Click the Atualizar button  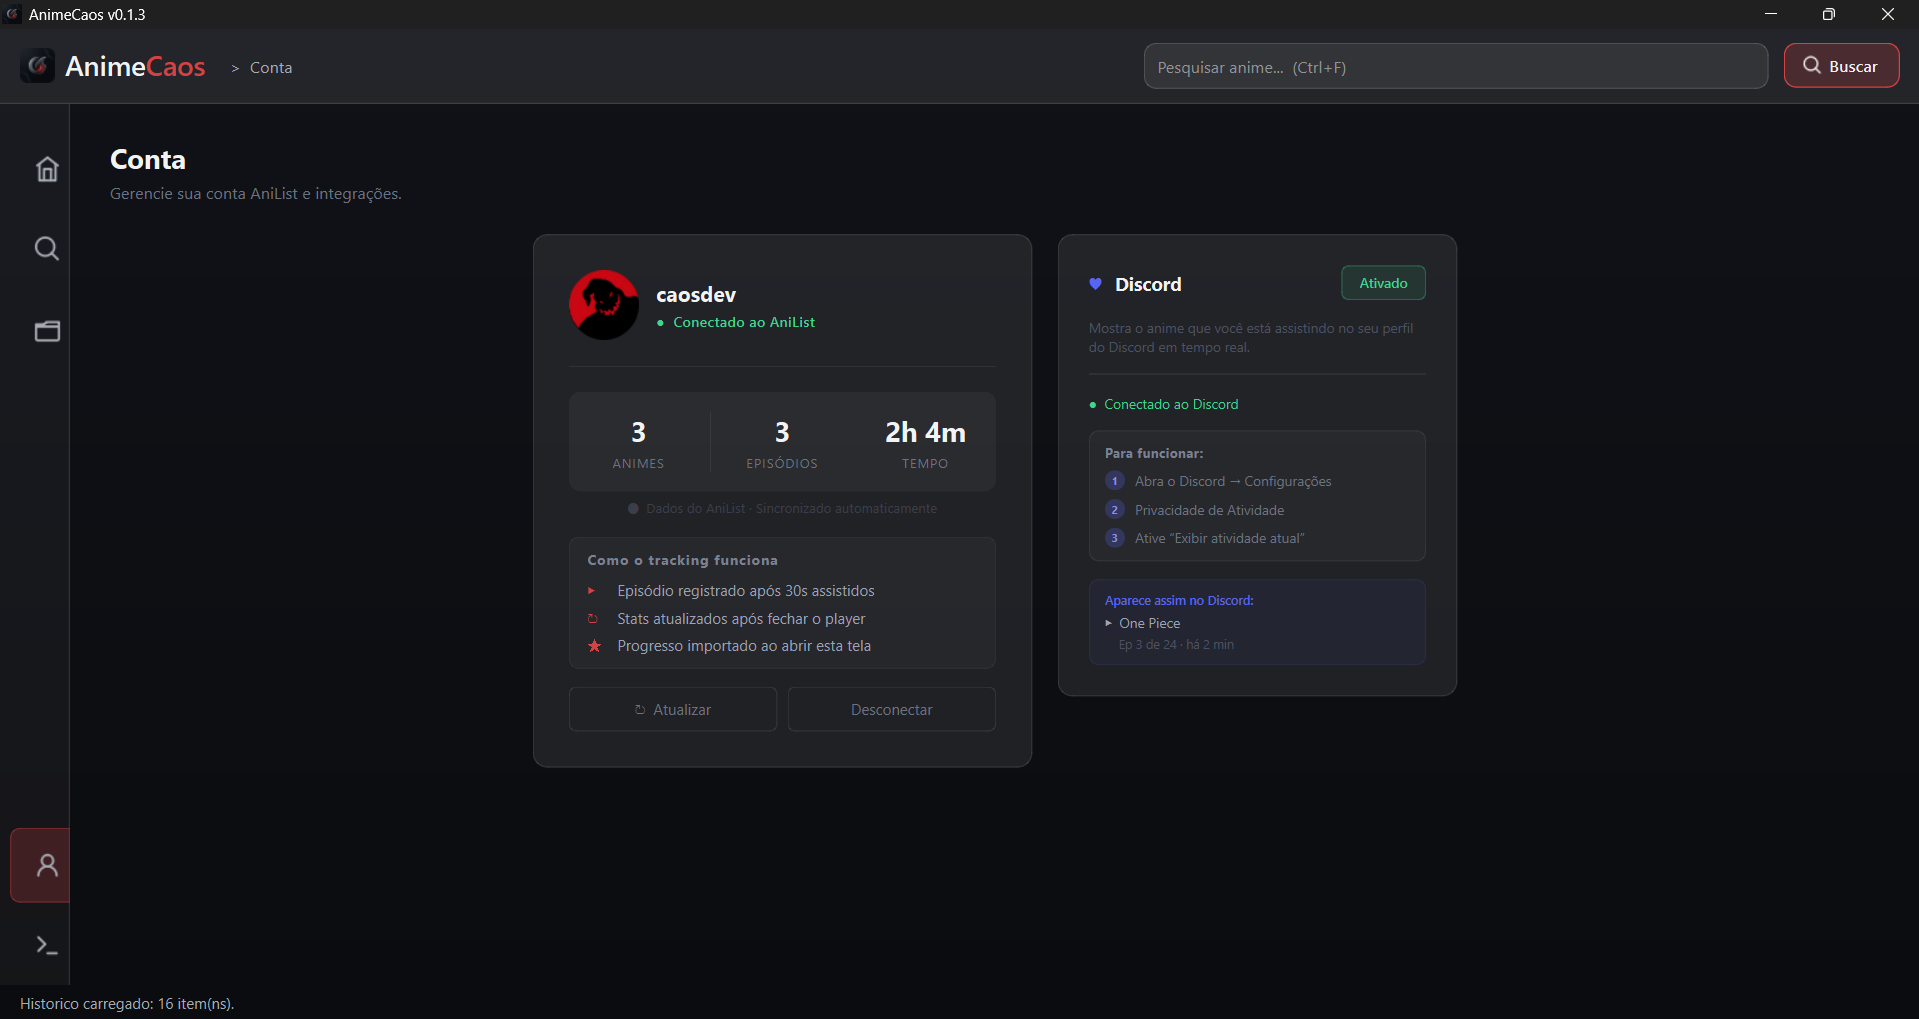(673, 709)
